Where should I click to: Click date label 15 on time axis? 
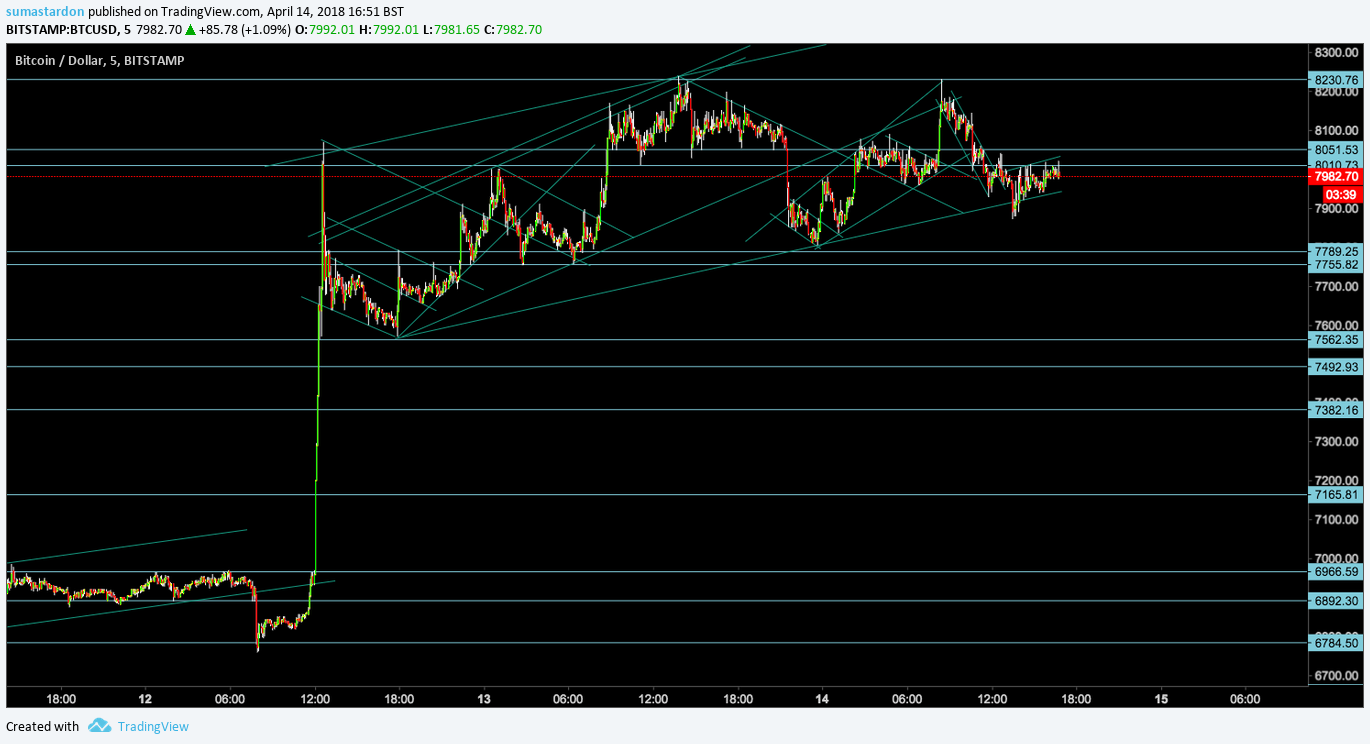click(1161, 699)
